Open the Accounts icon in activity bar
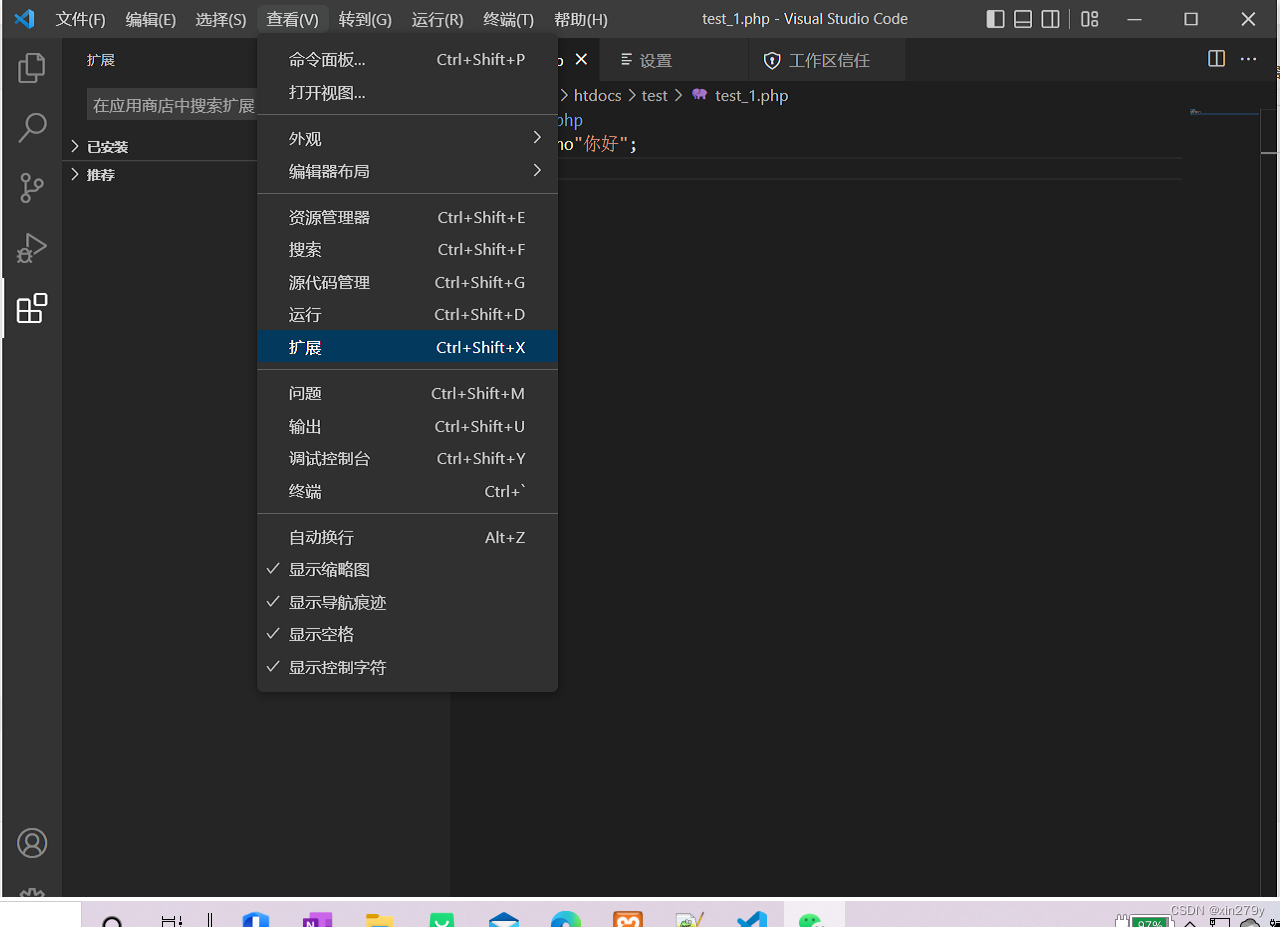The width and height of the screenshot is (1280, 927). tap(32, 843)
